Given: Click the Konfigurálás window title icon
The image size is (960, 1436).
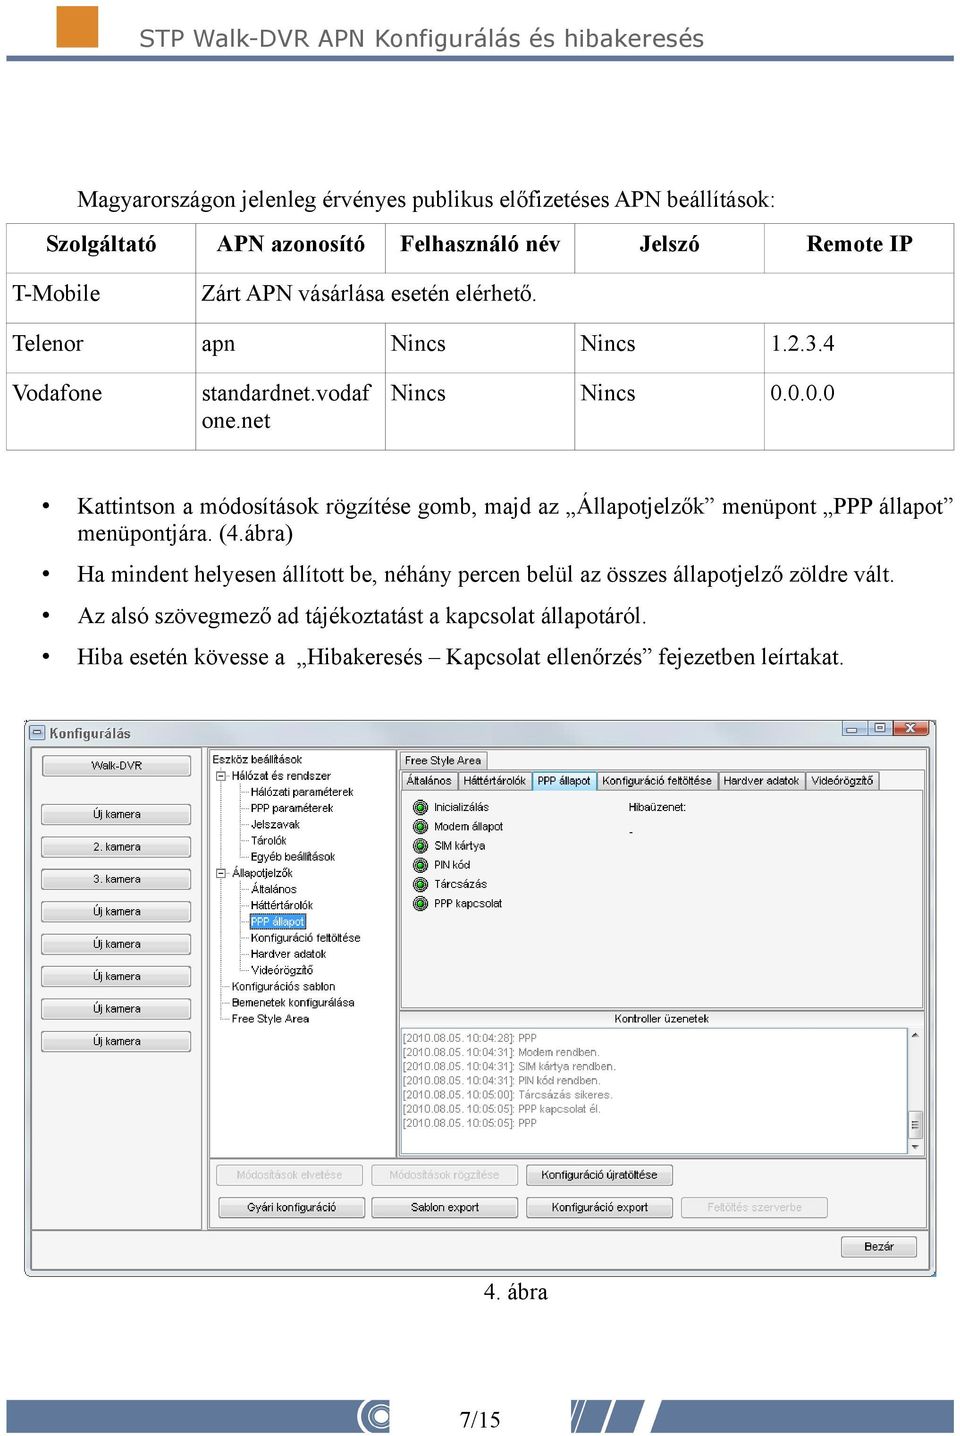Looking at the screenshot, I should pyautogui.click(x=37, y=733).
